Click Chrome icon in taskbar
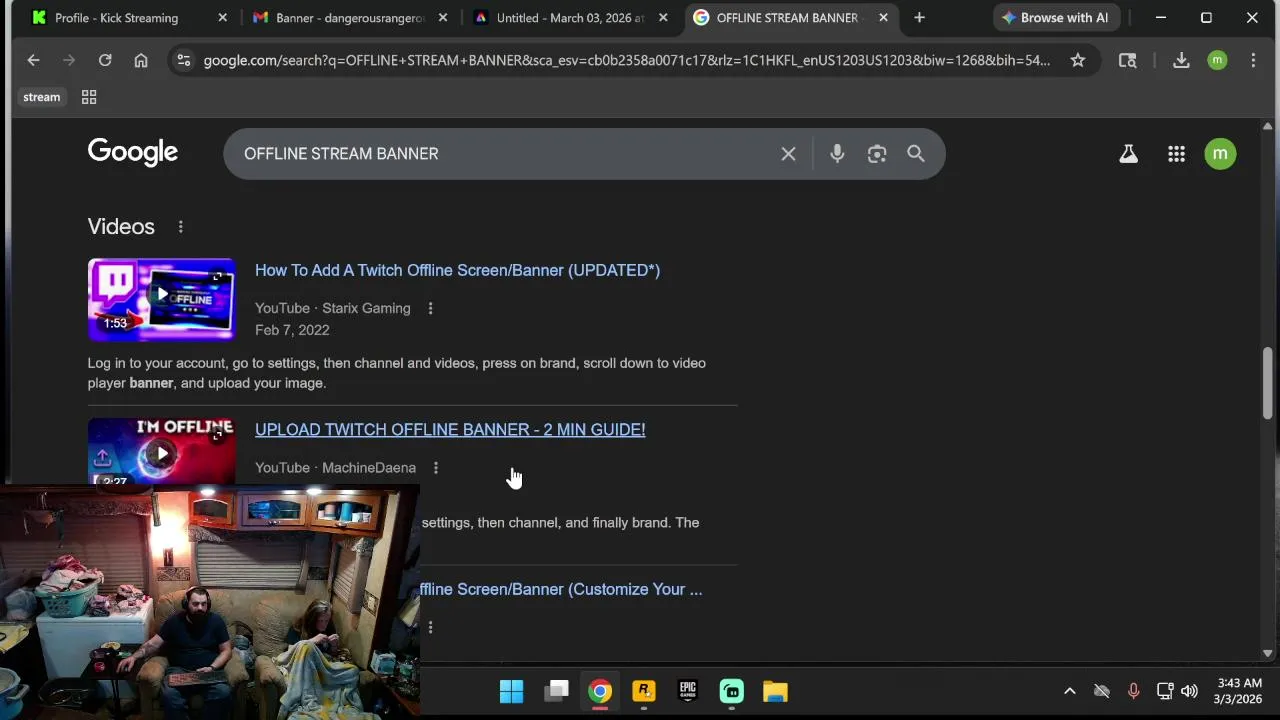This screenshot has height=720, width=1280. coord(600,691)
